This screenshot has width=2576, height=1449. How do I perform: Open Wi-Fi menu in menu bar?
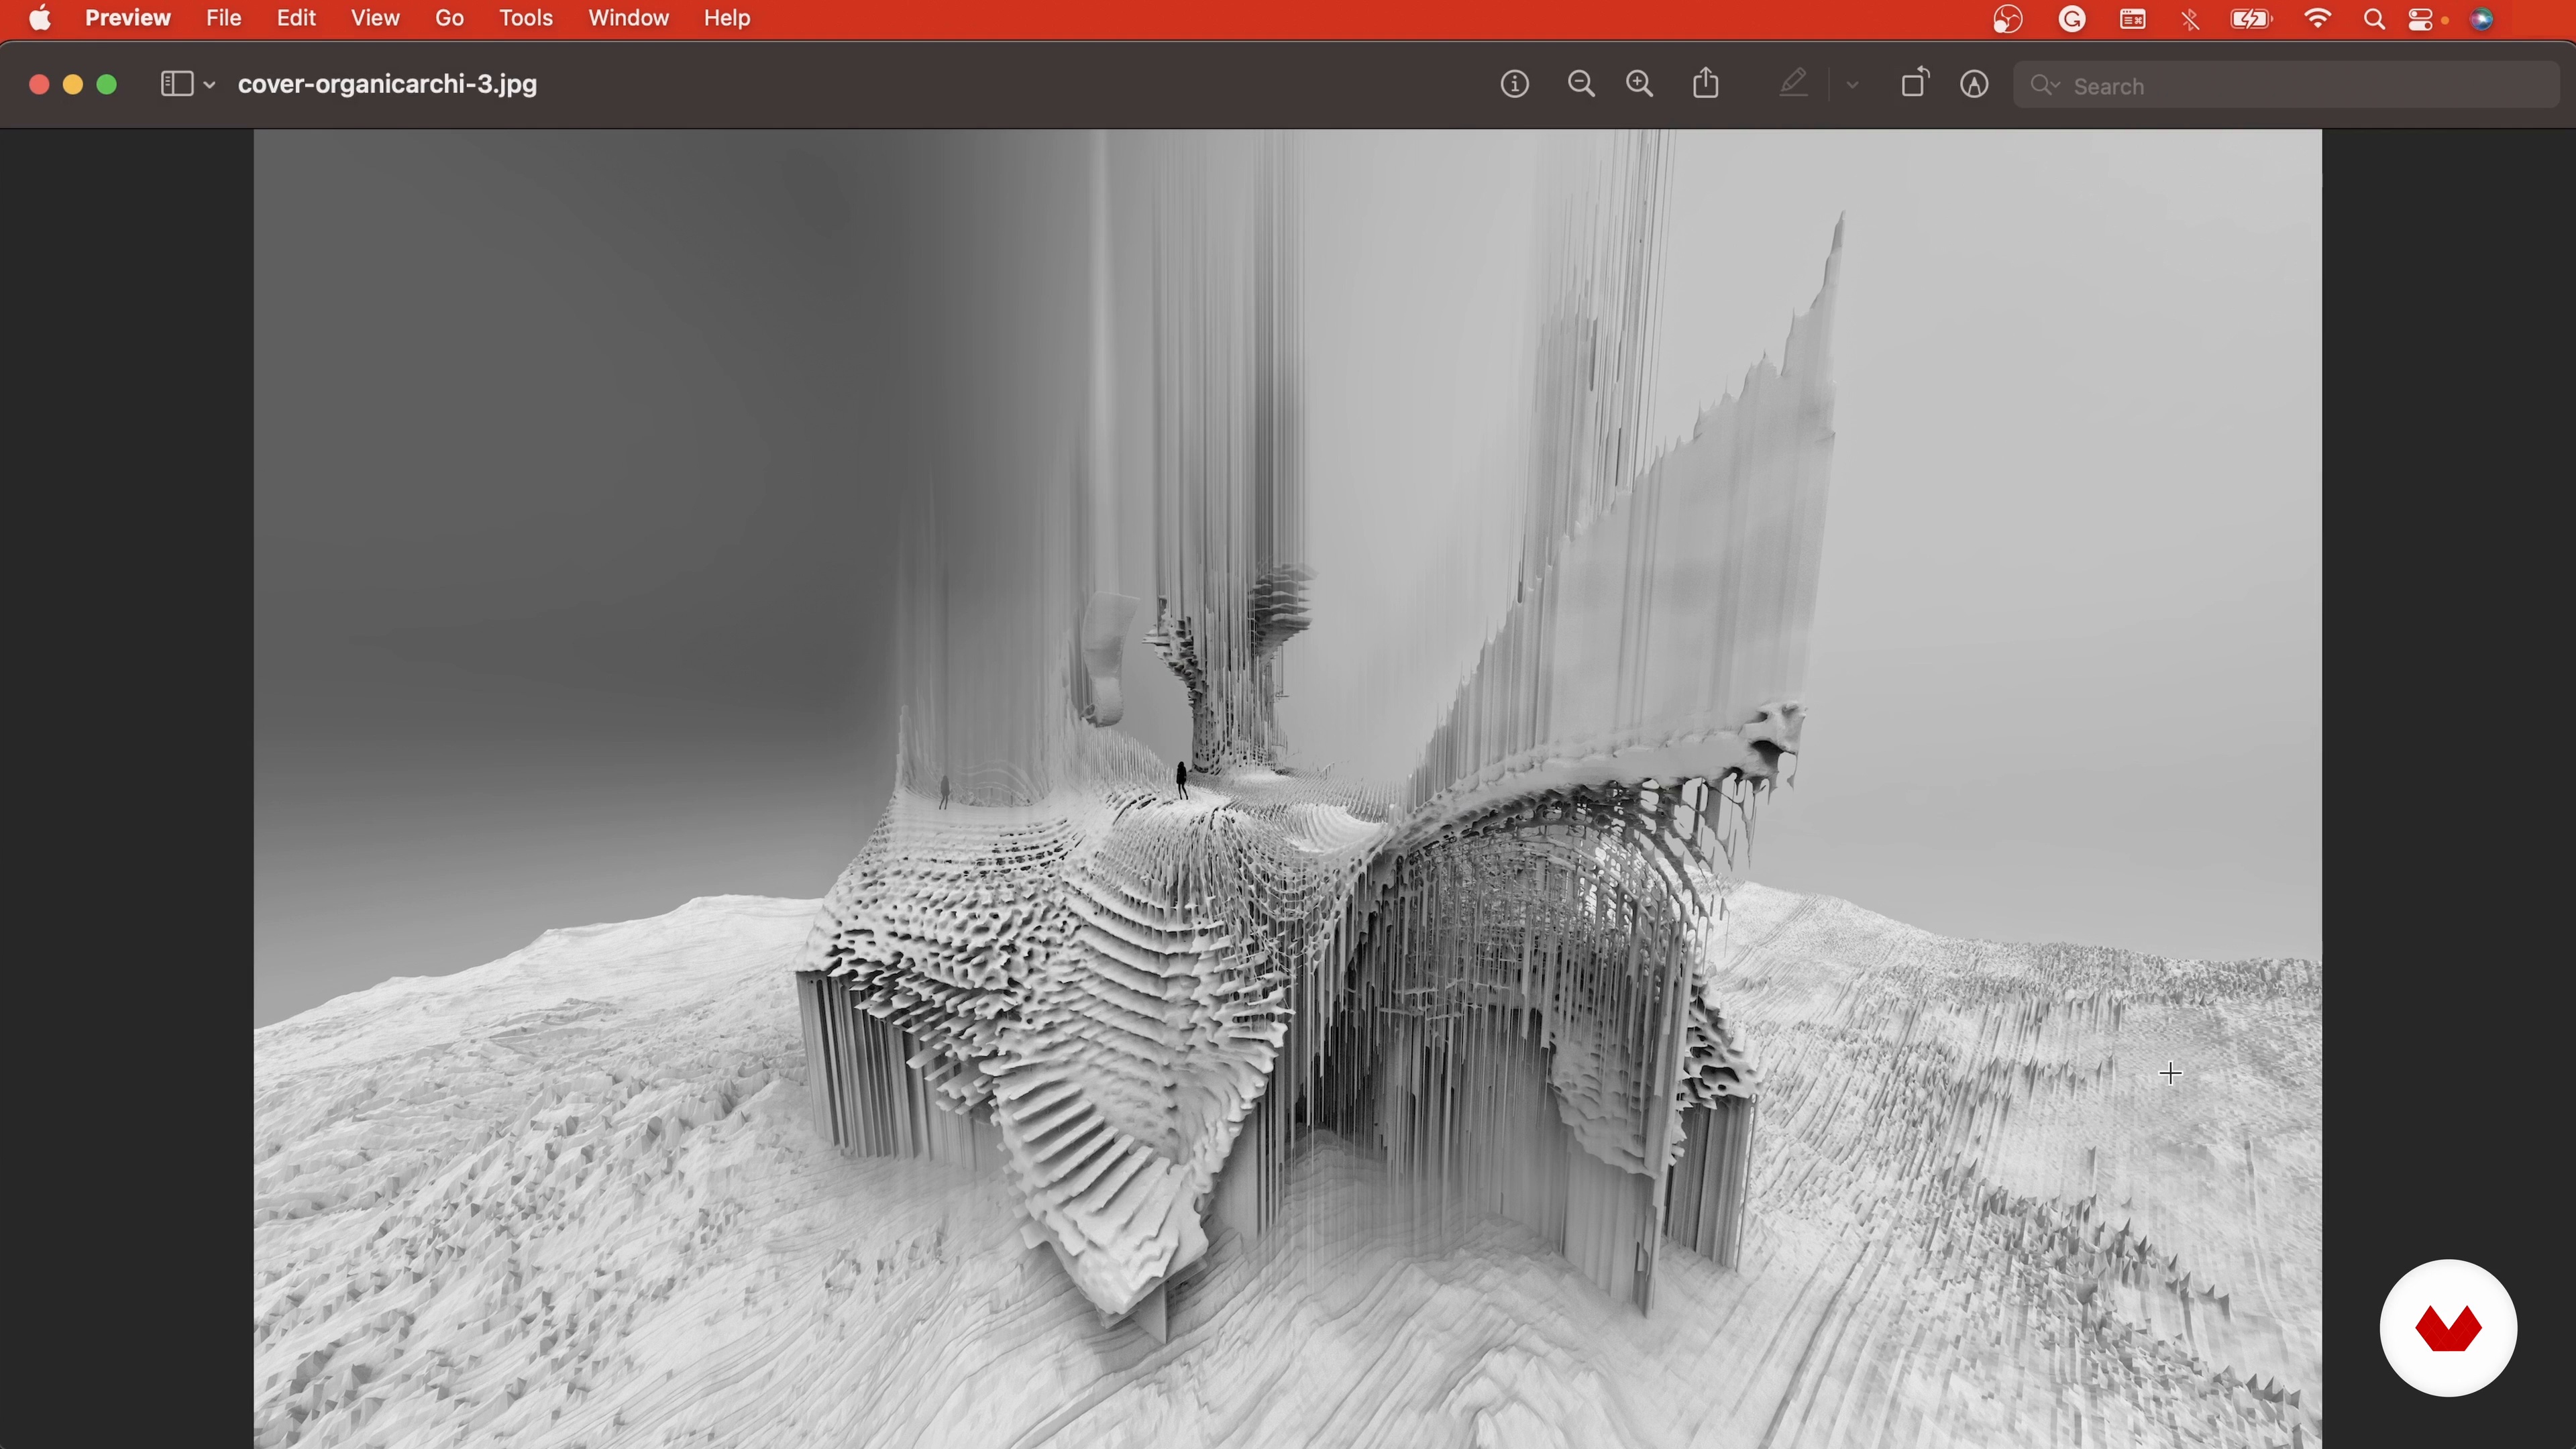coord(2318,19)
